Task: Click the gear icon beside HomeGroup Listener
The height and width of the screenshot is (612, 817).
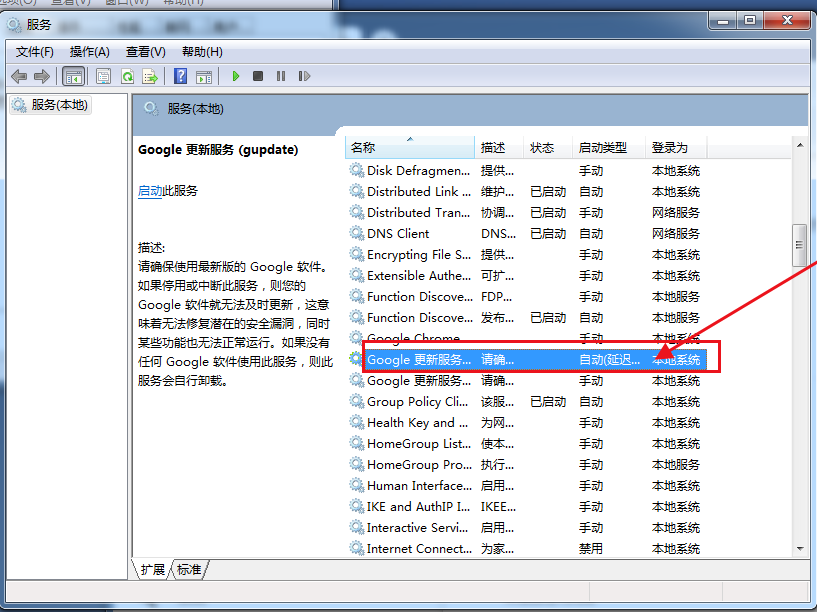Action: pos(356,443)
